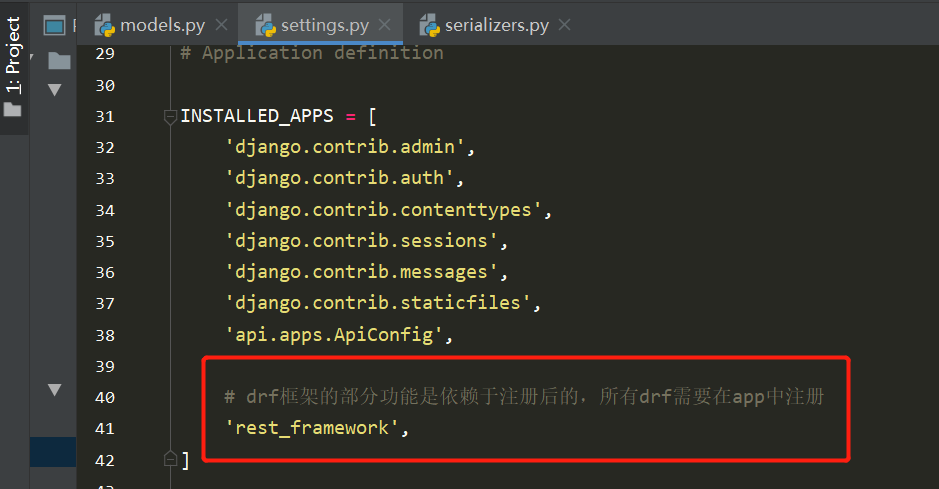Image resolution: width=939 pixels, height=489 pixels.
Task: Click line number 31 in the gutter
Action: coord(105,117)
